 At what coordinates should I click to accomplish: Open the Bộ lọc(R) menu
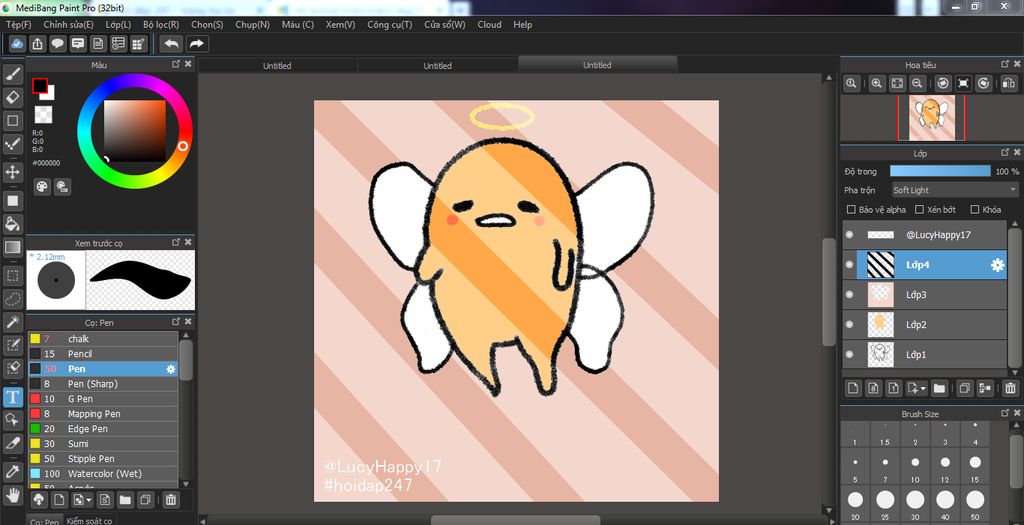(161, 24)
